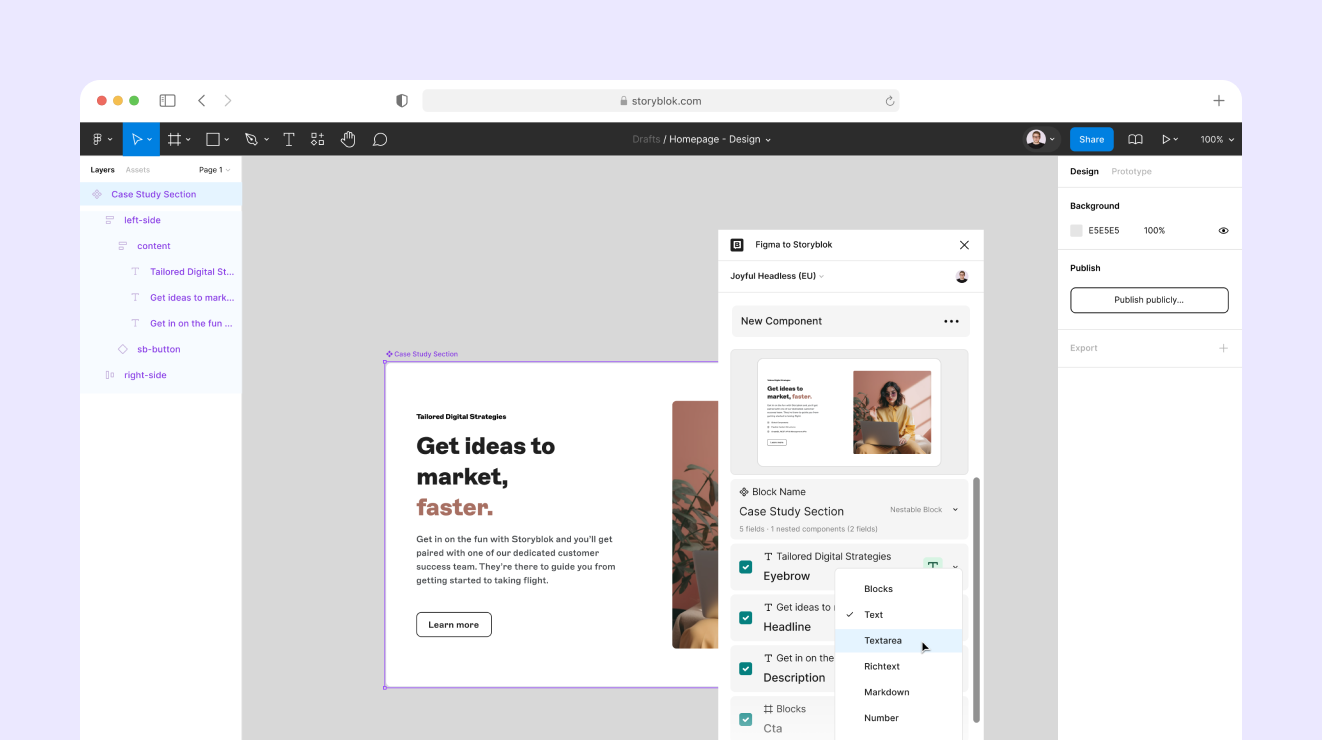Choose Textarea from field type menu
Image resolution: width=1322 pixels, height=740 pixels.
pyautogui.click(x=898, y=641)
